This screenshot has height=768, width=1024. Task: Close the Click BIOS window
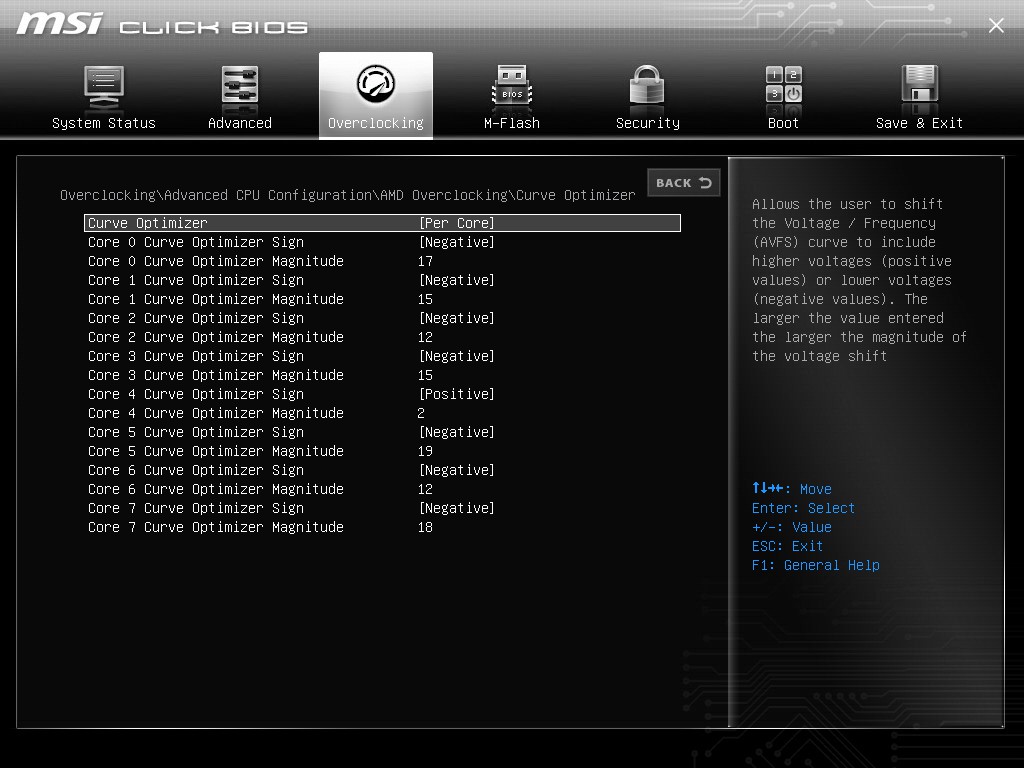[x=996, y=25]
